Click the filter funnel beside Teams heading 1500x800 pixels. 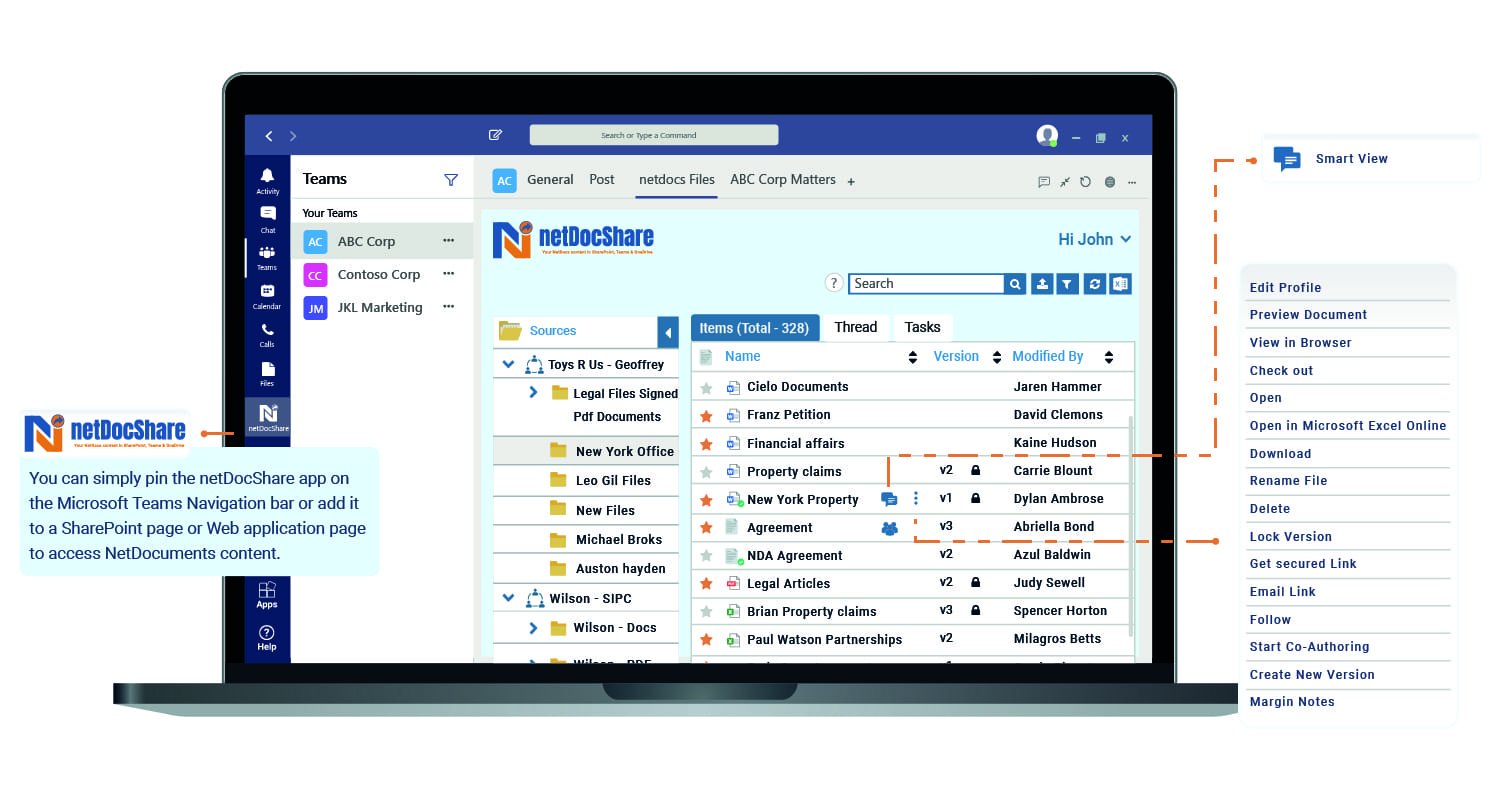[x=451, y=180]
